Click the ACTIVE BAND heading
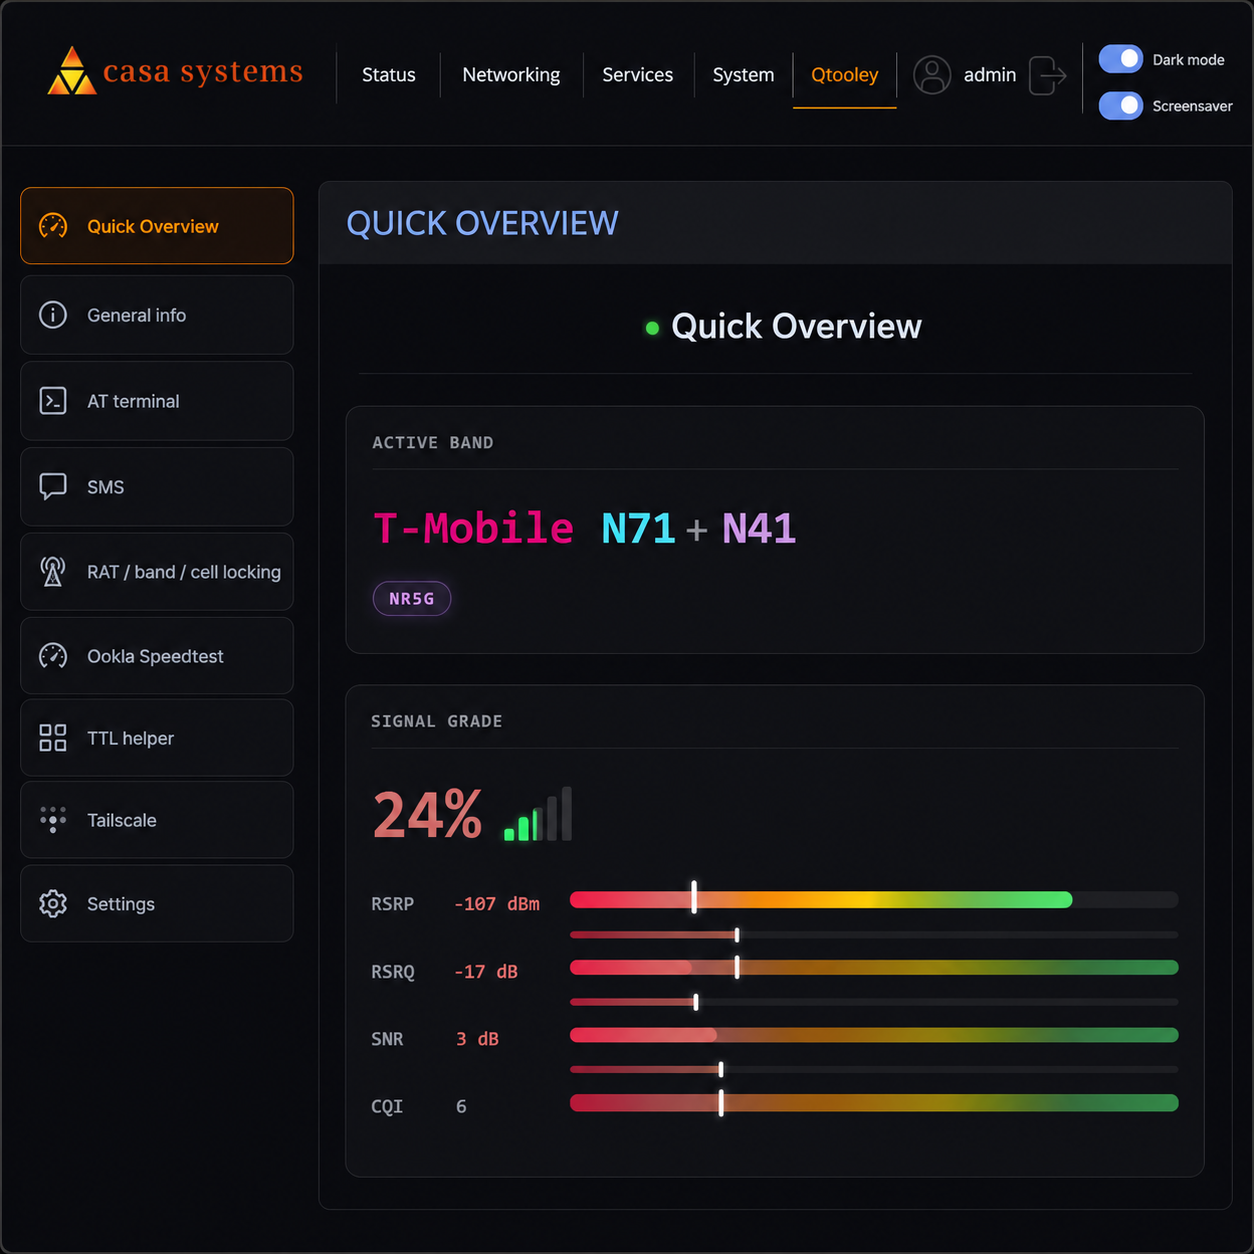 pyautogui.click(x=433, y=442)
